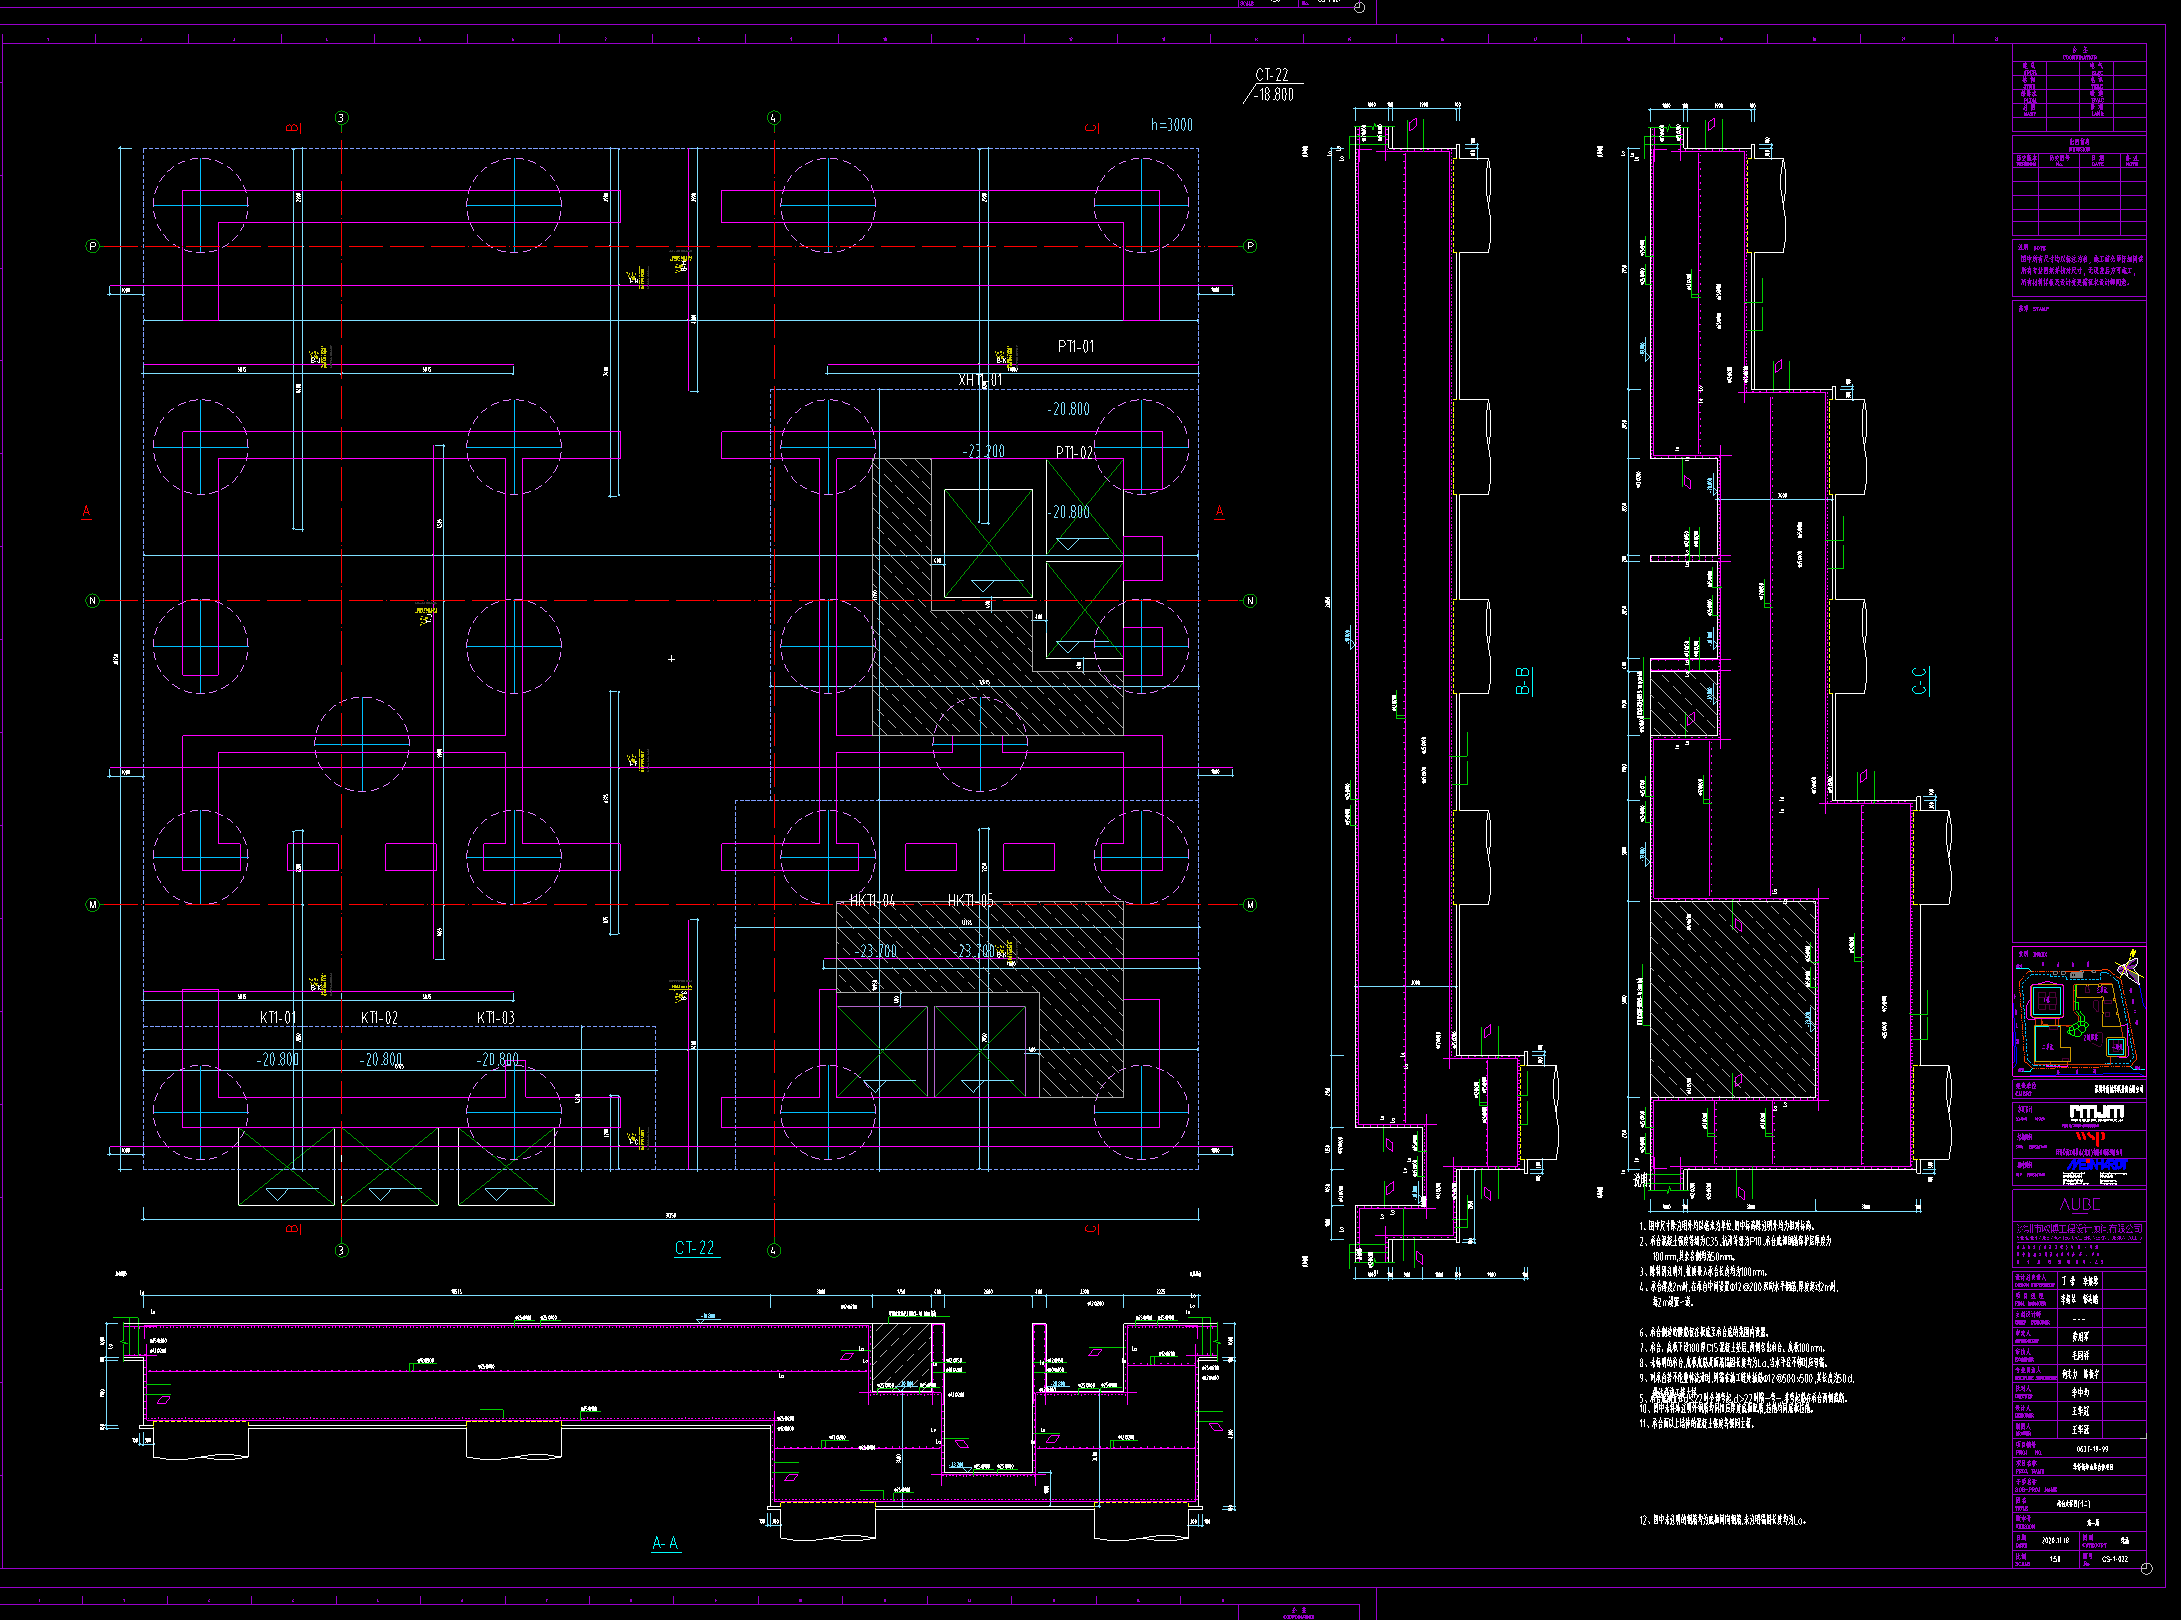The width and height of the screenshot is (2181, 1620).
Task: Select the KTI-01 label
Action: pyautogui.click(x=278, y=1018)
